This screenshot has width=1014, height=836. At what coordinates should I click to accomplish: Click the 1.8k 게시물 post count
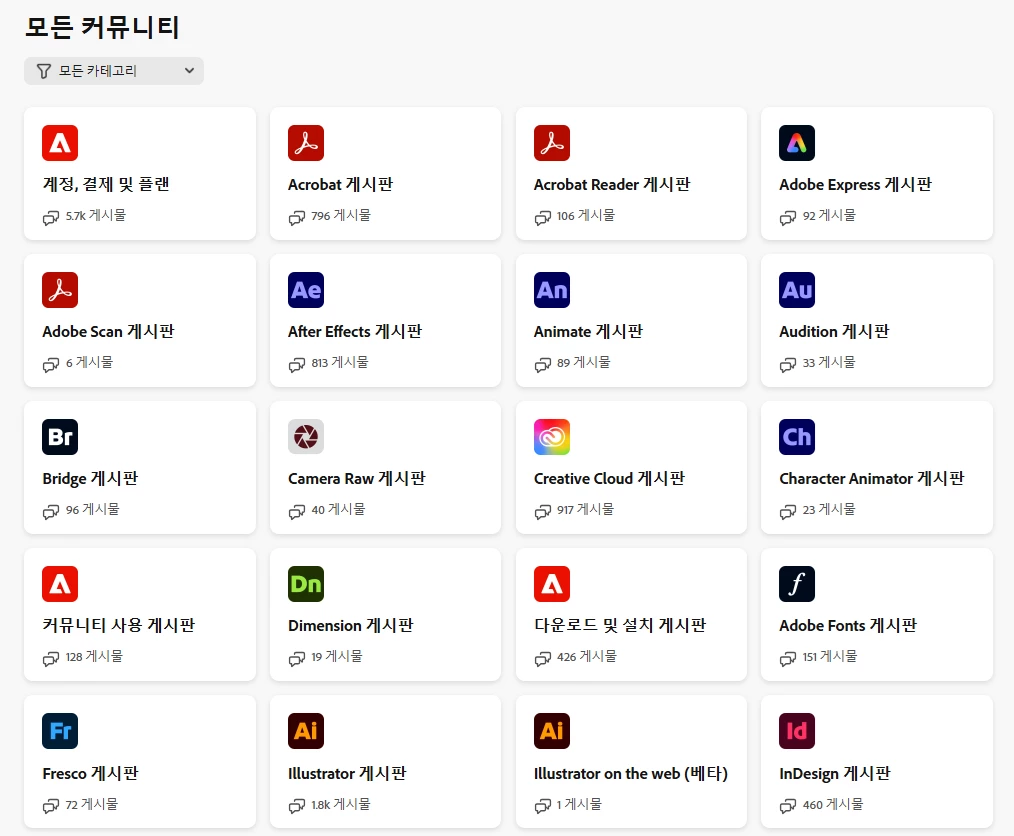pos(341,804)
